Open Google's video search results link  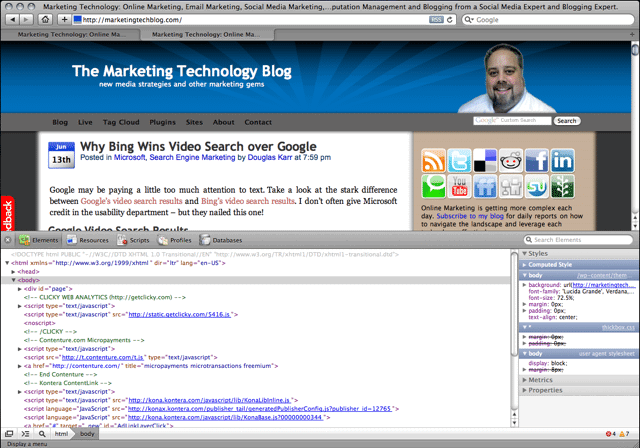pos(131,201)
